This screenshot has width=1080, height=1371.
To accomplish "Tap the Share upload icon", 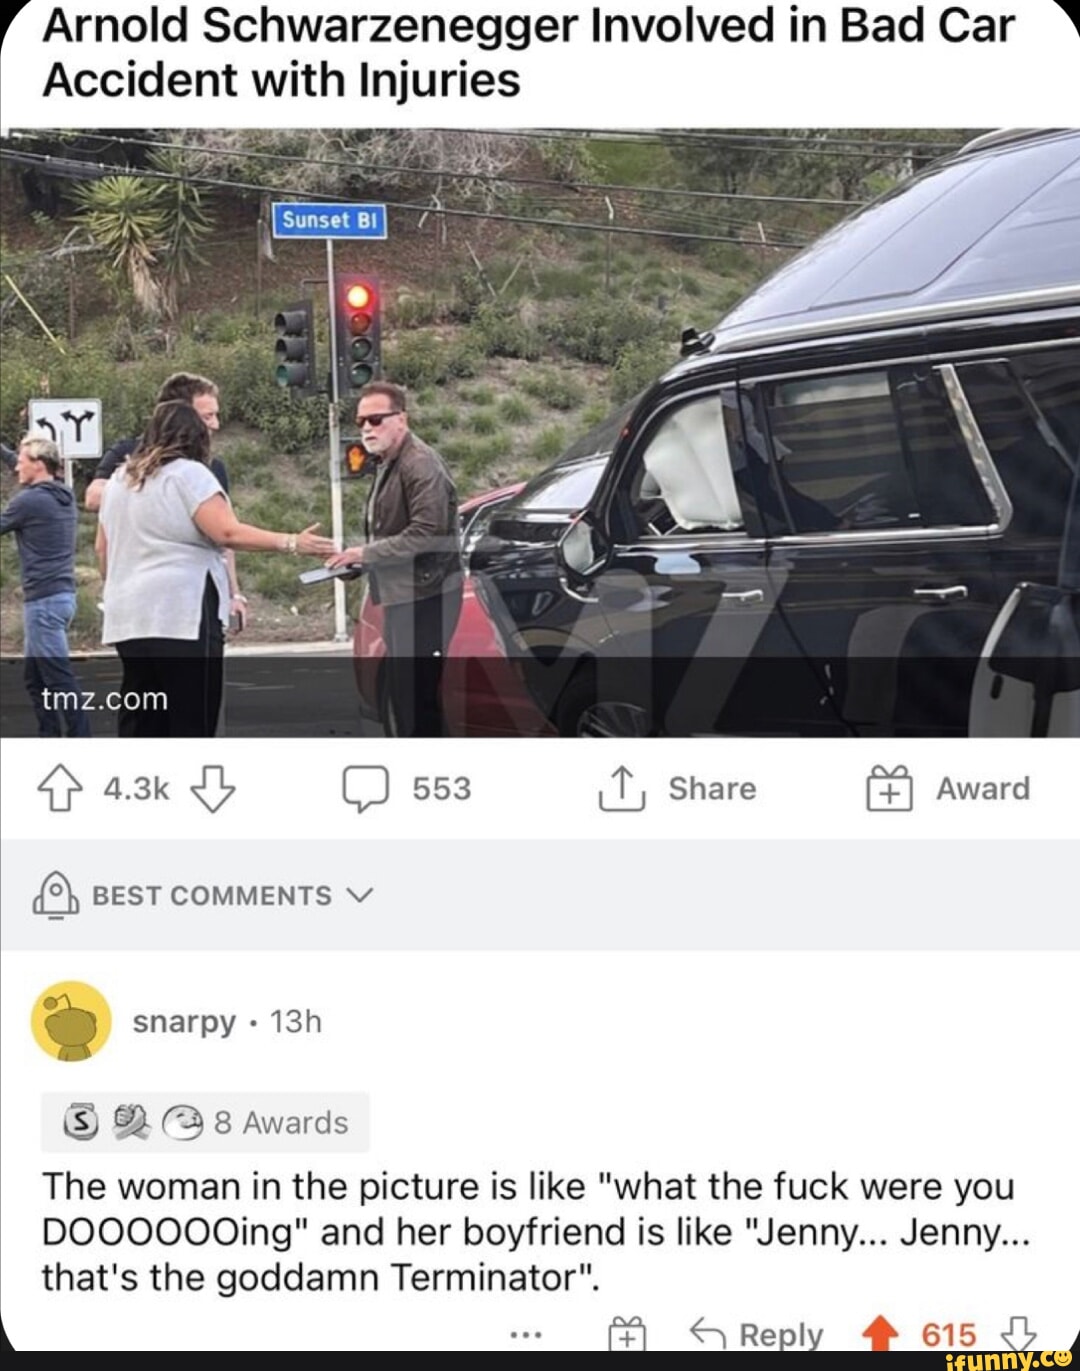I will click(620, 789).
